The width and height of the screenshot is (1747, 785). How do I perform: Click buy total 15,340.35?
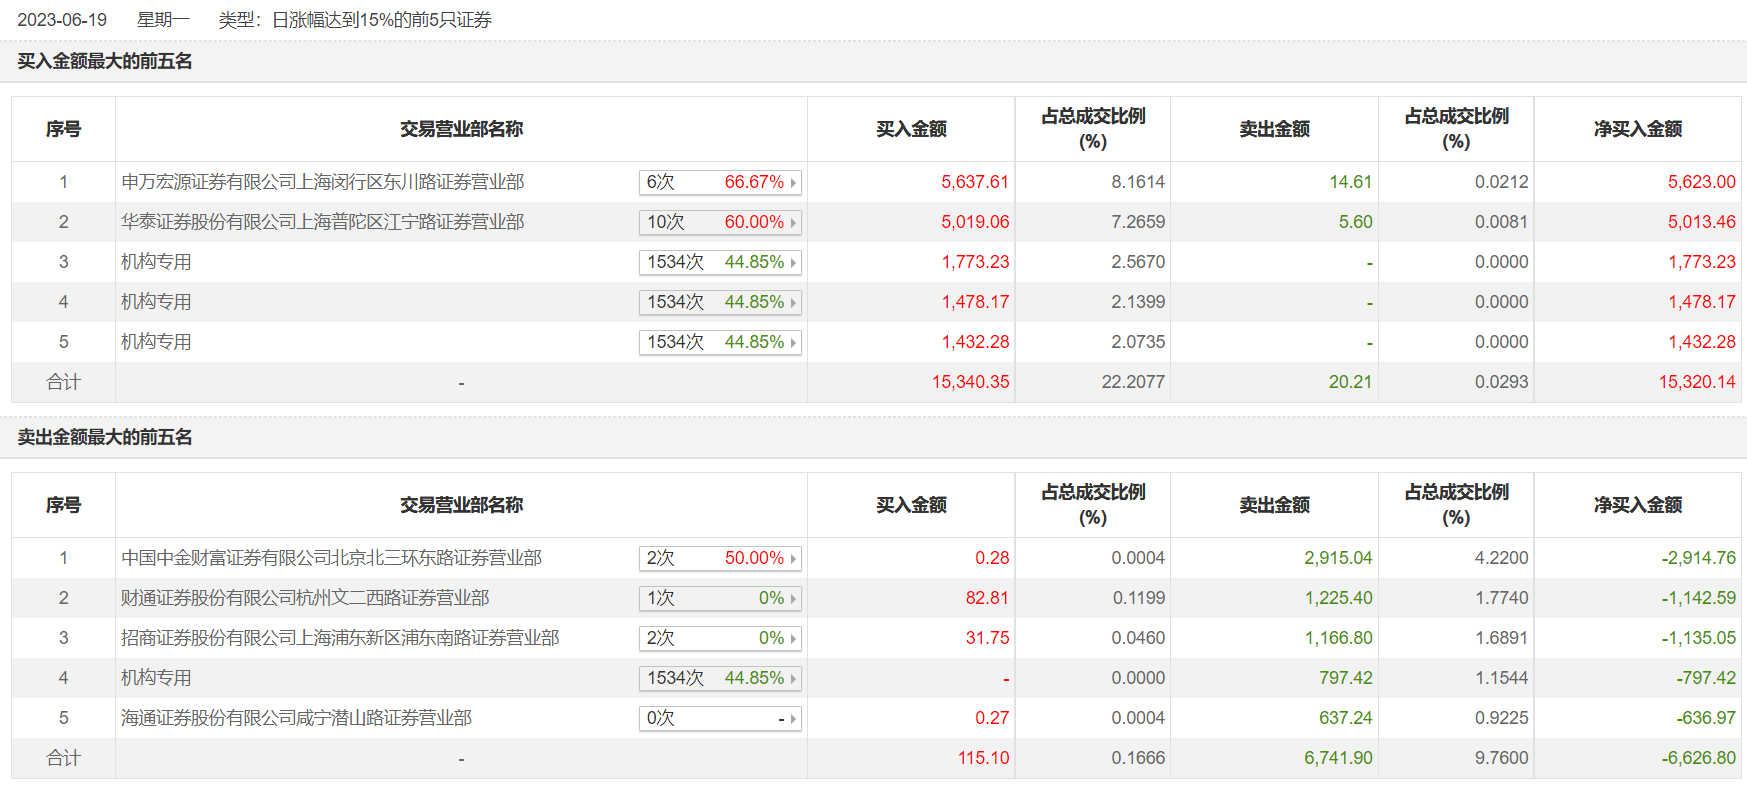click(971, 382)
